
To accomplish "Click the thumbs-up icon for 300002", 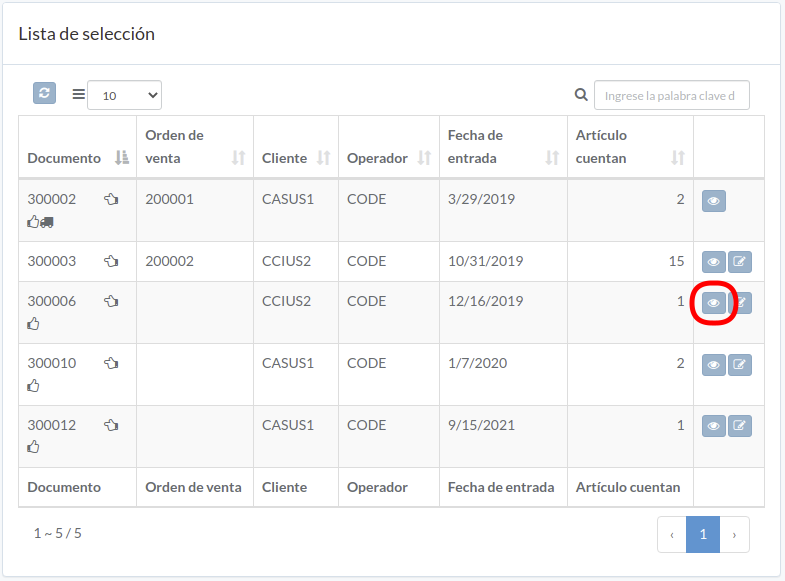I will [33, 222].
